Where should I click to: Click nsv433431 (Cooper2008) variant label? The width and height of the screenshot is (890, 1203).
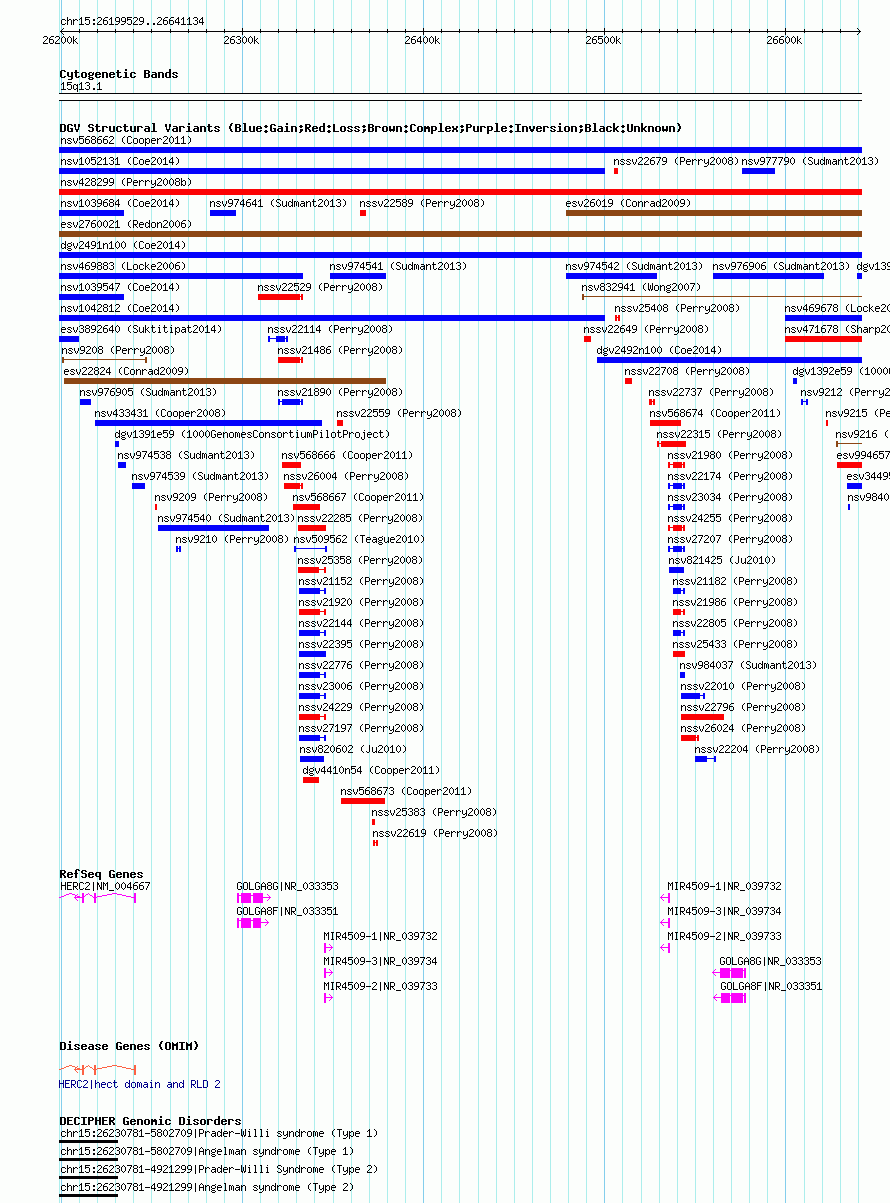(x=160, y=413)
